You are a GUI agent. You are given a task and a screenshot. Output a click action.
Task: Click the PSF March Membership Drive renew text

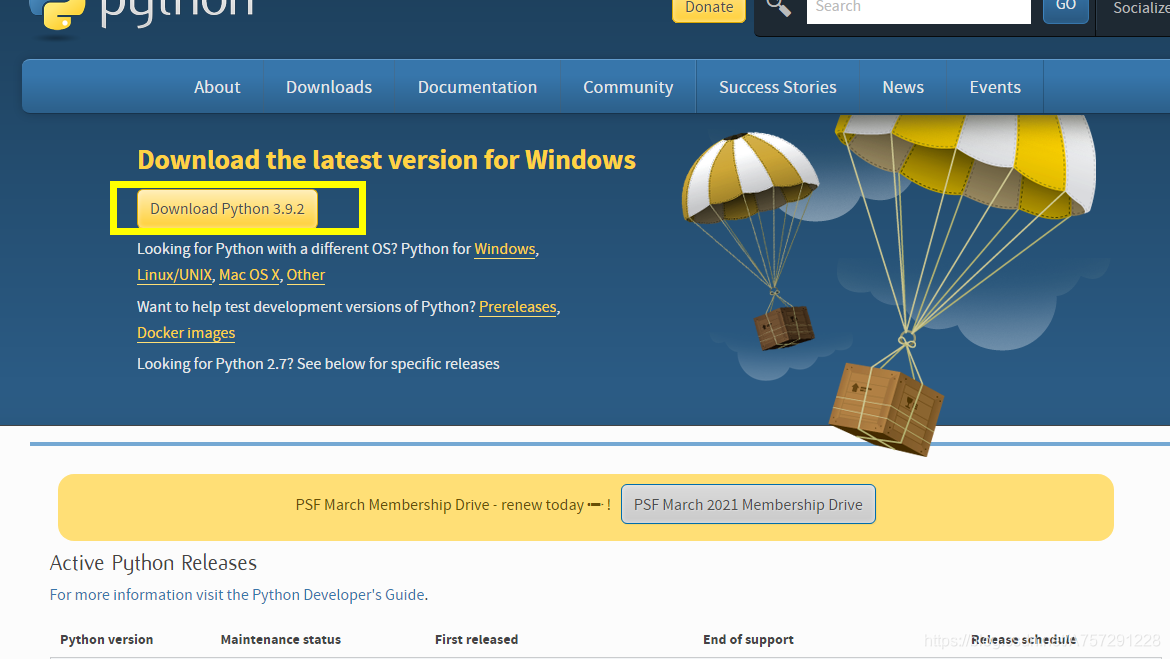pos(453,505)
